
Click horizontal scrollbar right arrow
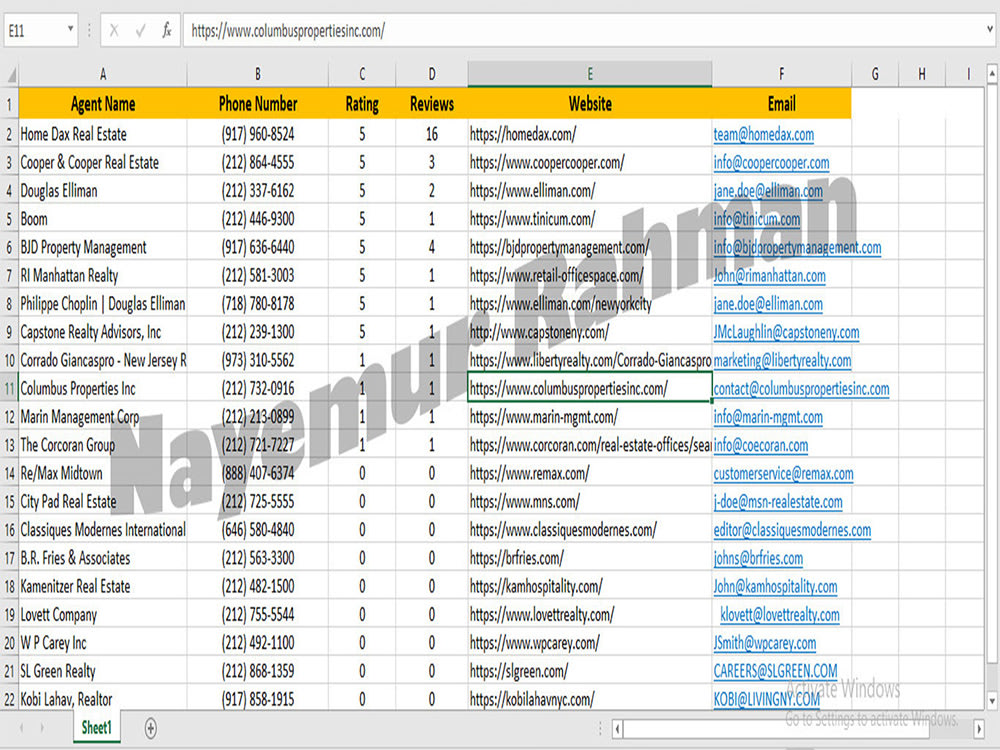point(979,728)
